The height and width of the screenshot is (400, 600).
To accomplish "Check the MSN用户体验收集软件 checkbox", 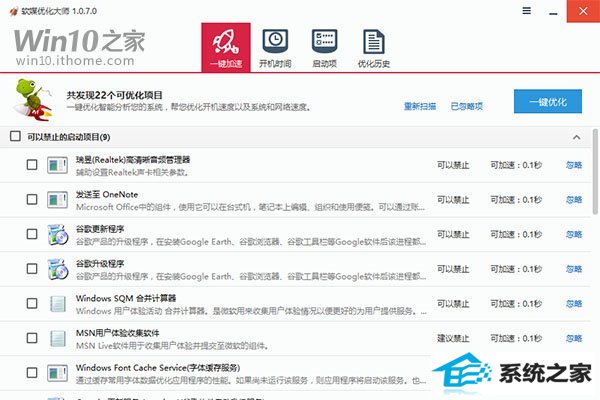I will [32, 338].
